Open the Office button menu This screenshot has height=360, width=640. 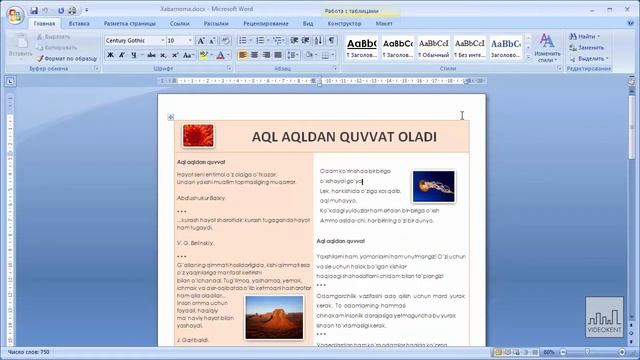[x=15, y=15]
